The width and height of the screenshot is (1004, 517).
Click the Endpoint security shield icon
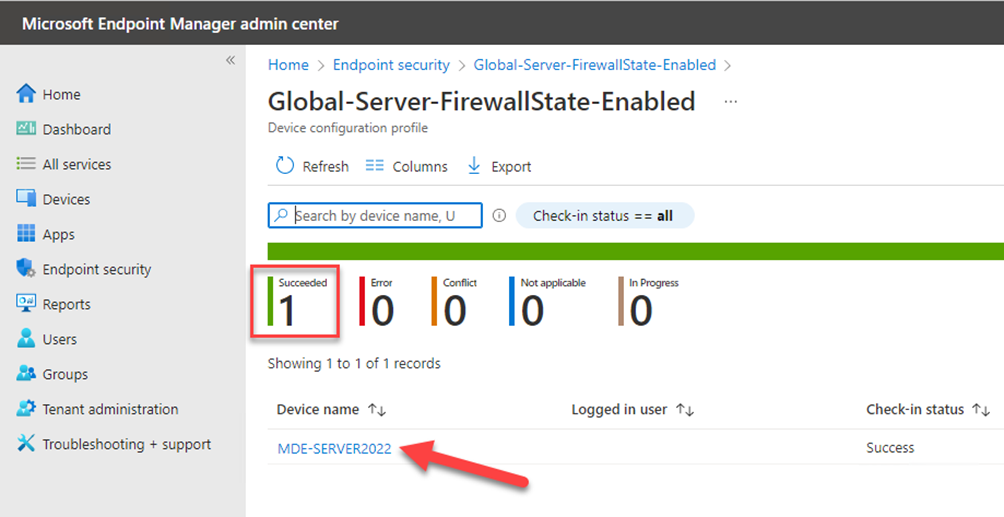26,268
